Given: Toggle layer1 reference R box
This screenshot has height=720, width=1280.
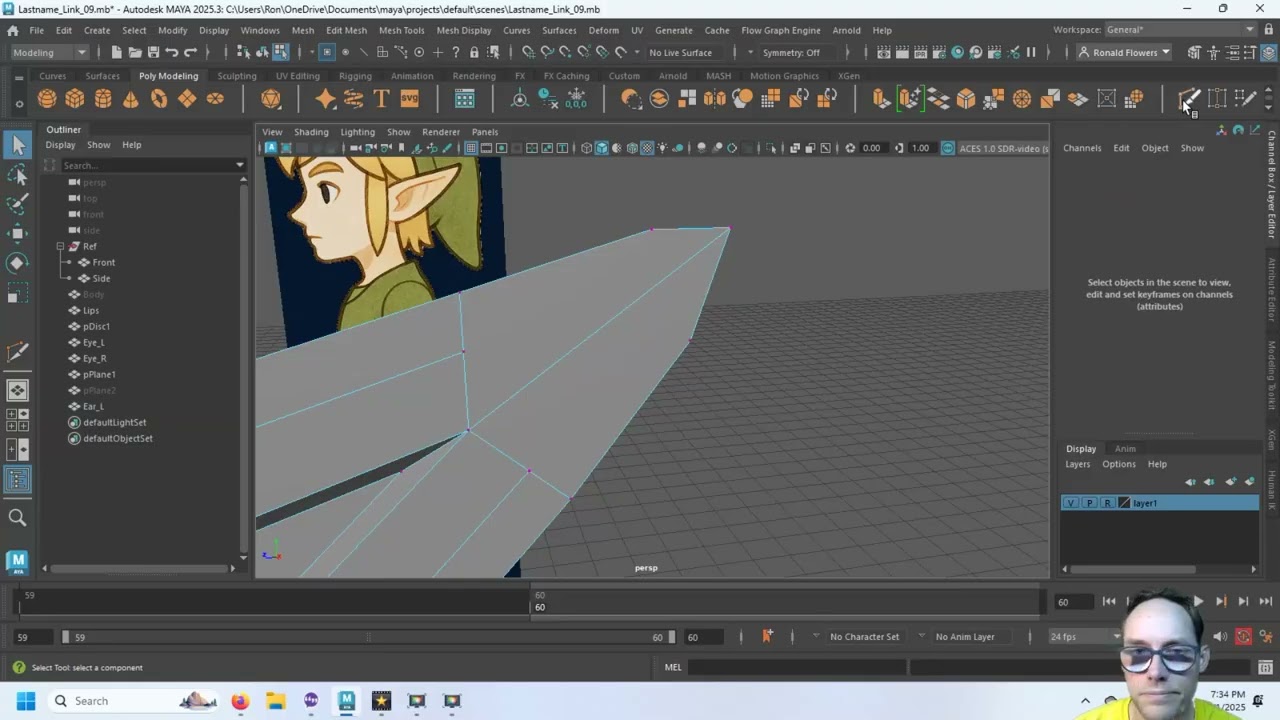Looking at the screenshot, I should point(1107,503).
